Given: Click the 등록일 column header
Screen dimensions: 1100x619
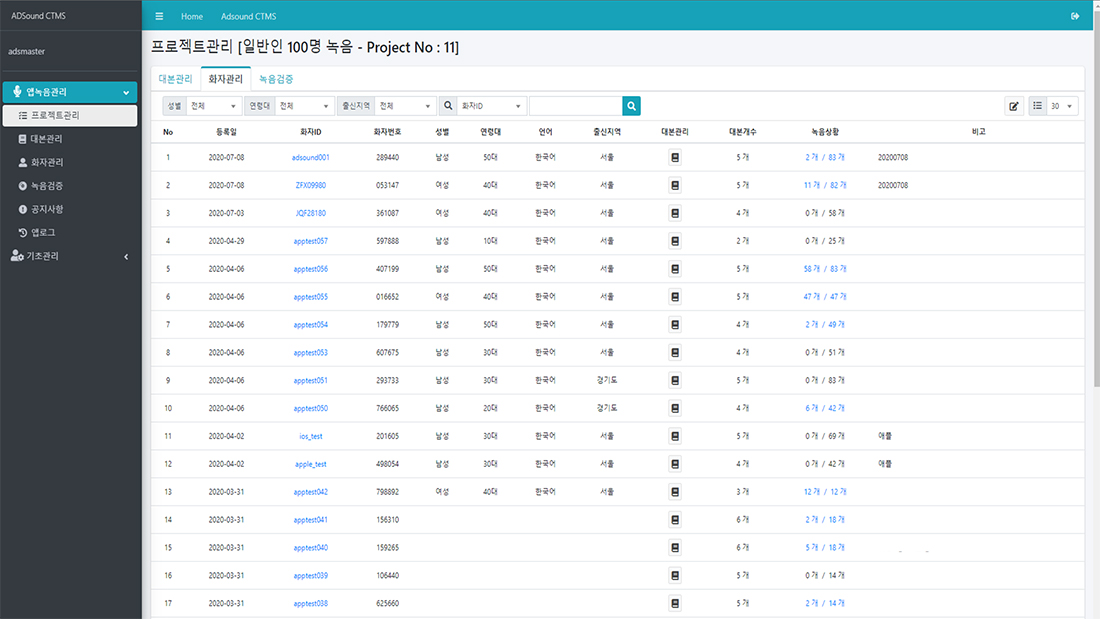Looking at the screenshot, I should tap(226, 132).
